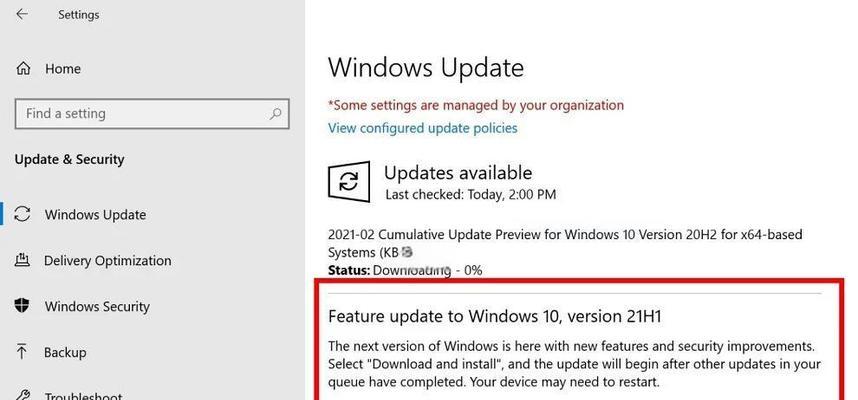Click the Windows Update sync arrows sidebar icon

tap(22, 214)
